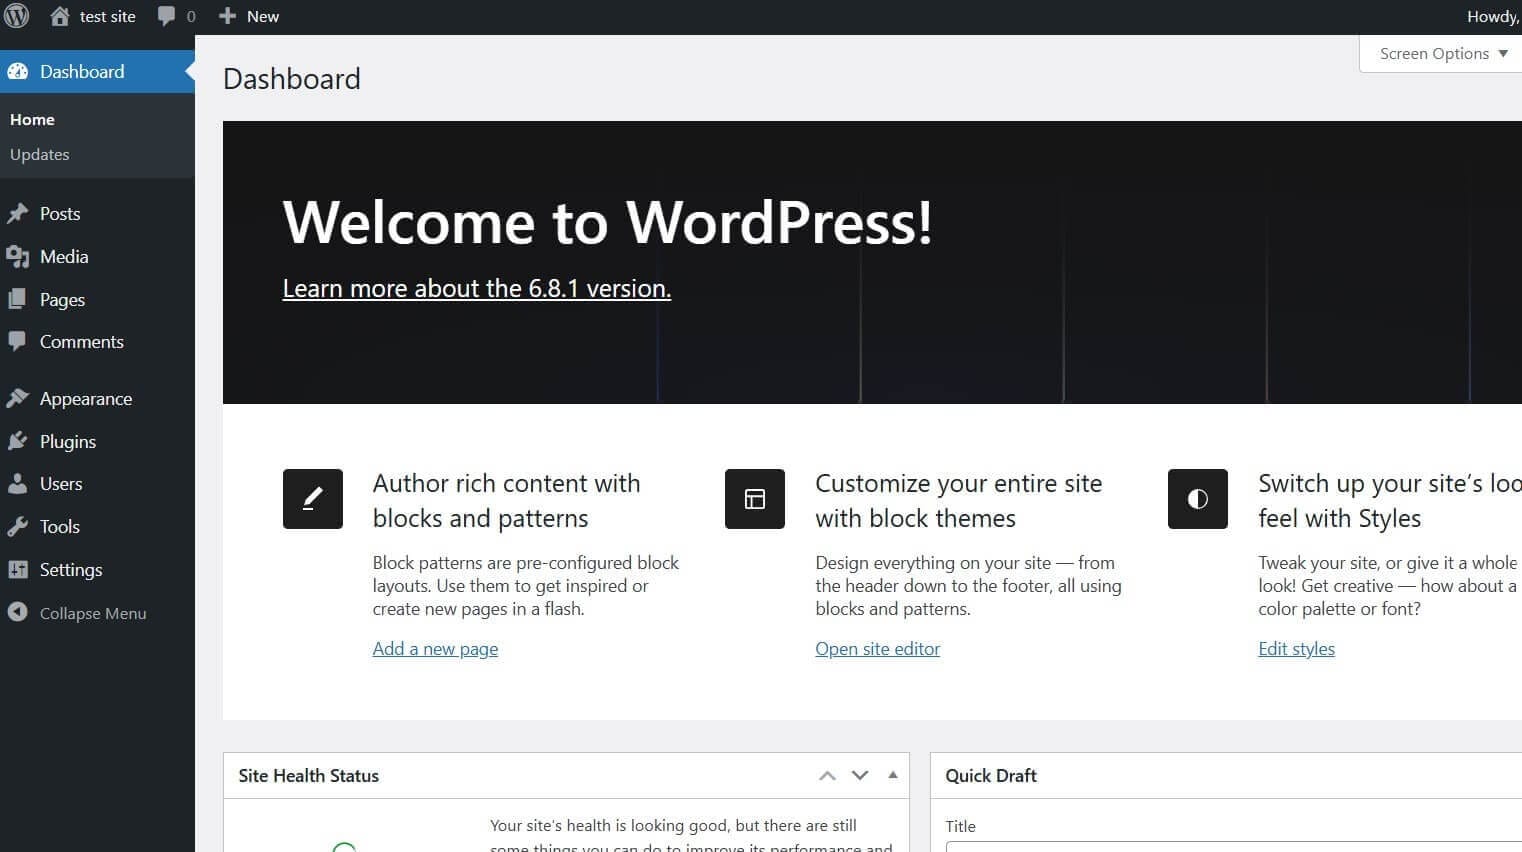Open the Dashboard menu item
Viewport: 1522px width, 852px height.
click(97, 71)
